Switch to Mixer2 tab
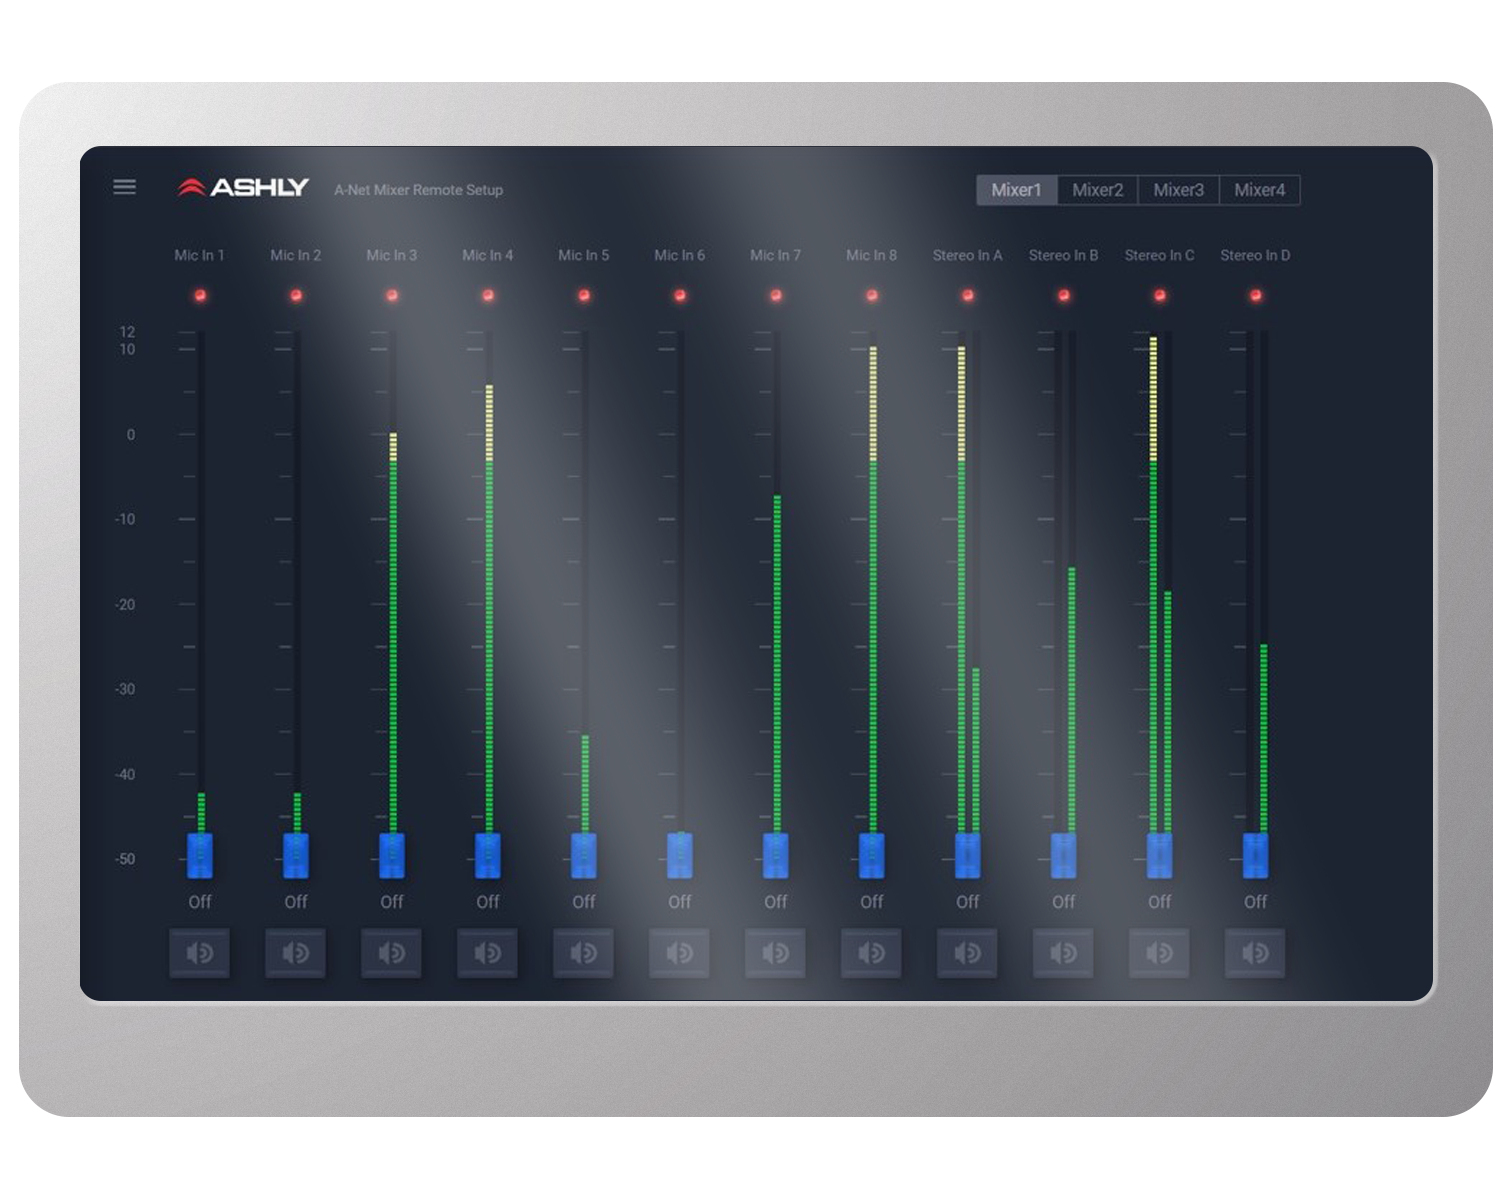1512x1200 pixels. point(1098,190)
